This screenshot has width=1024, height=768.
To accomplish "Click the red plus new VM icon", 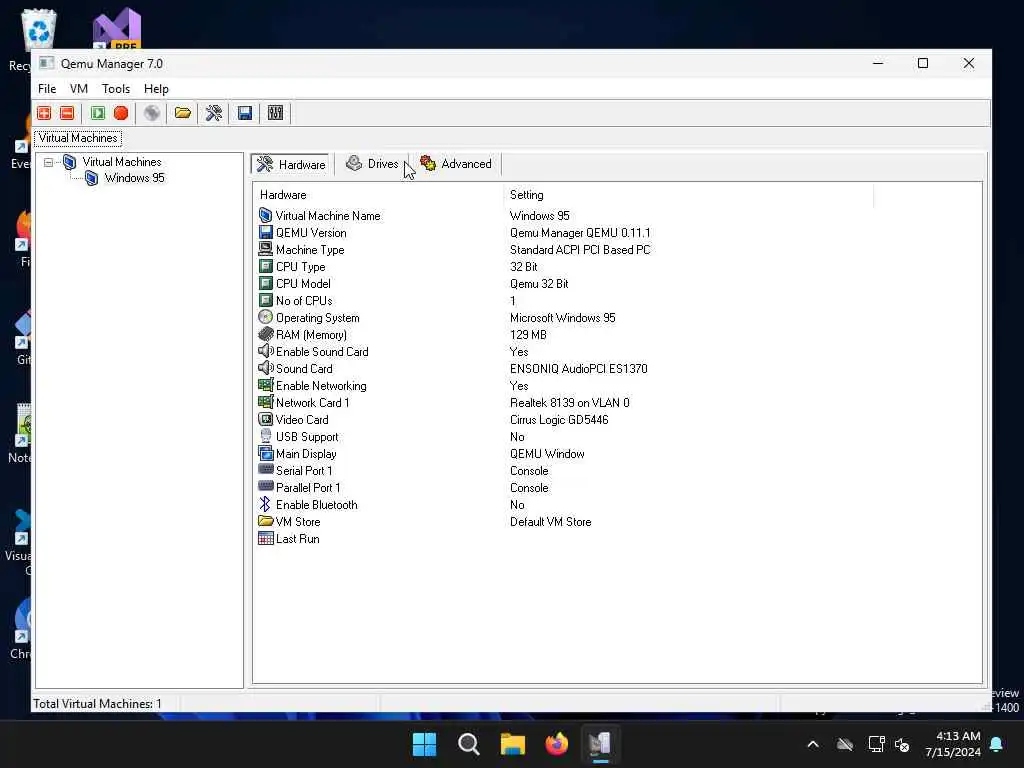I will click(44, 113).
